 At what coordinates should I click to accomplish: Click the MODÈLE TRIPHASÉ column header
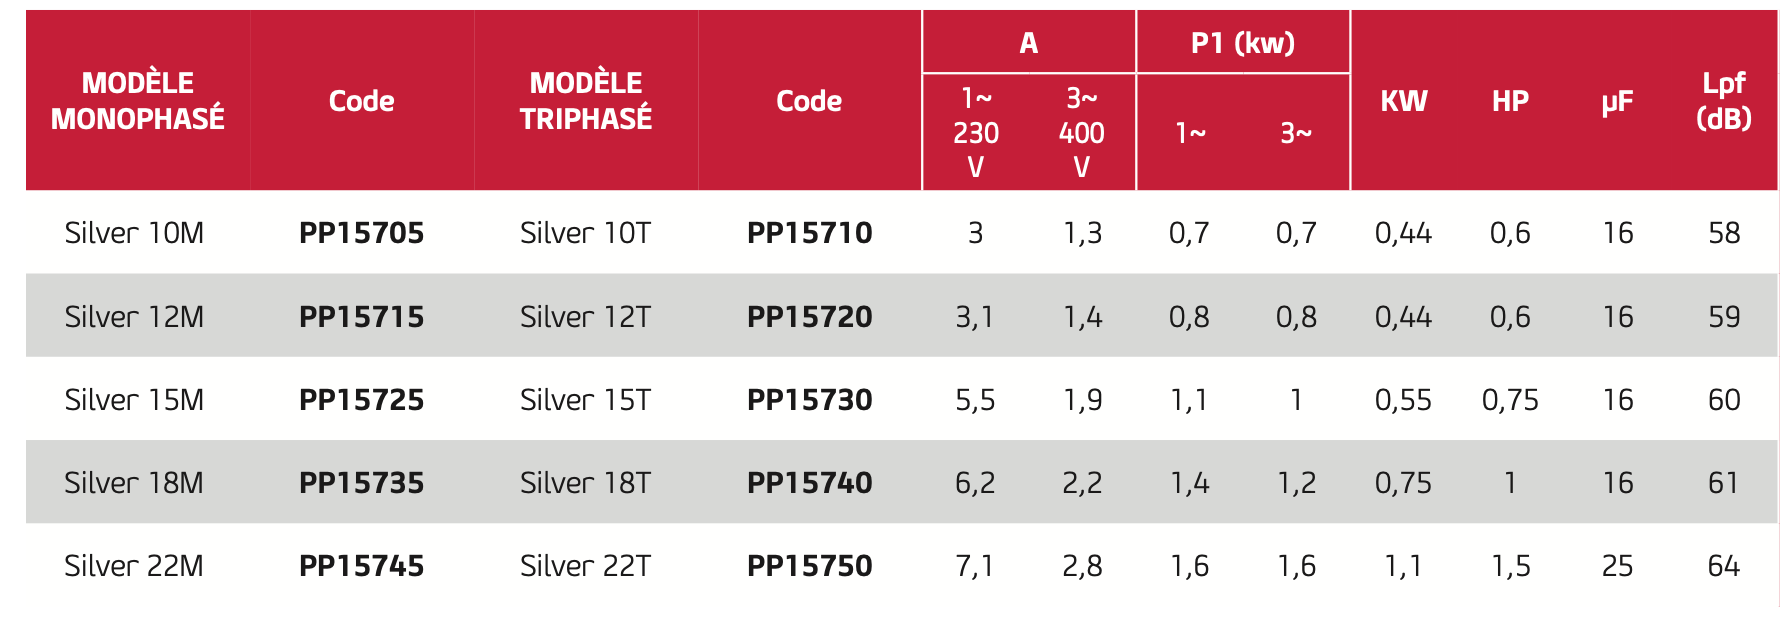(586, 101)
